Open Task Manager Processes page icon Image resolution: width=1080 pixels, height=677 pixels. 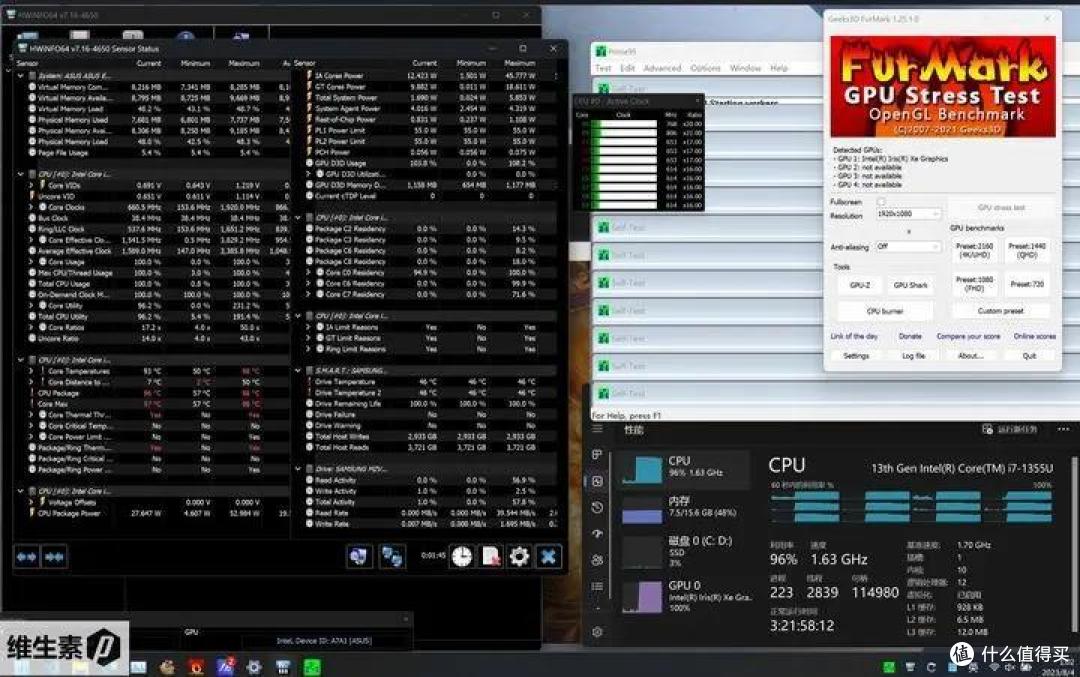pos(597,455)
